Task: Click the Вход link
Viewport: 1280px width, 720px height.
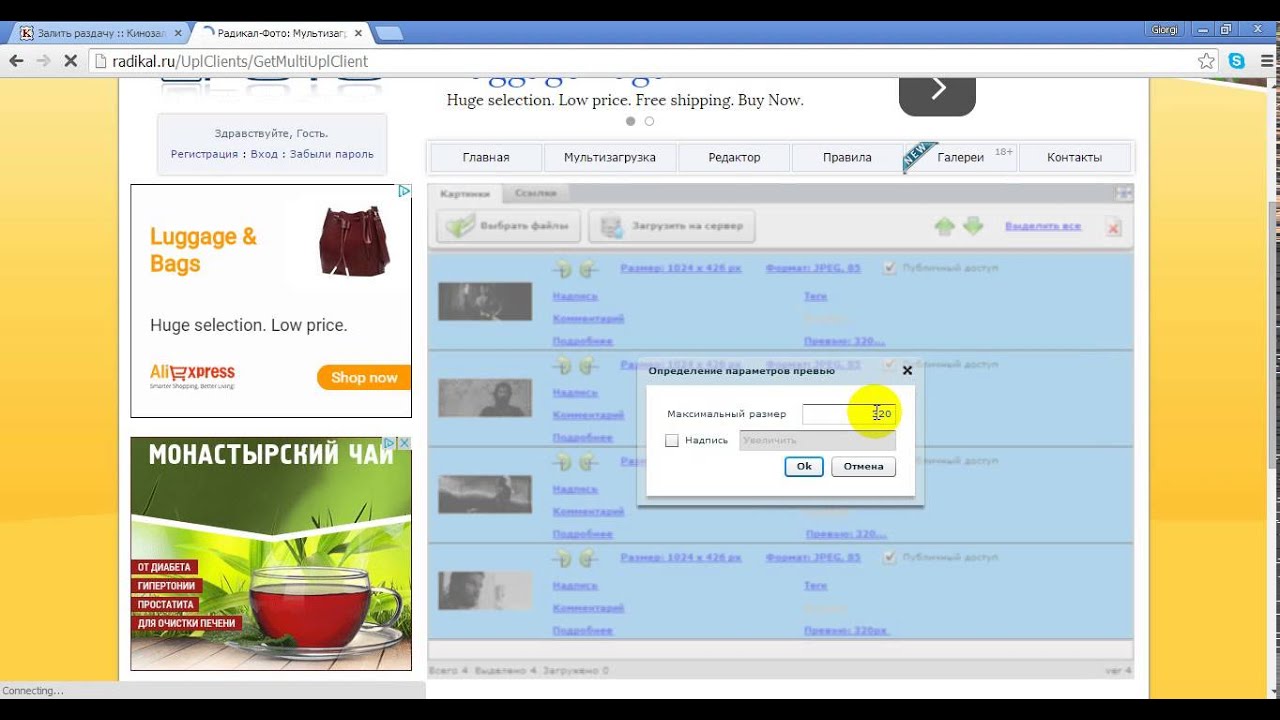Action: pos(264,154)
